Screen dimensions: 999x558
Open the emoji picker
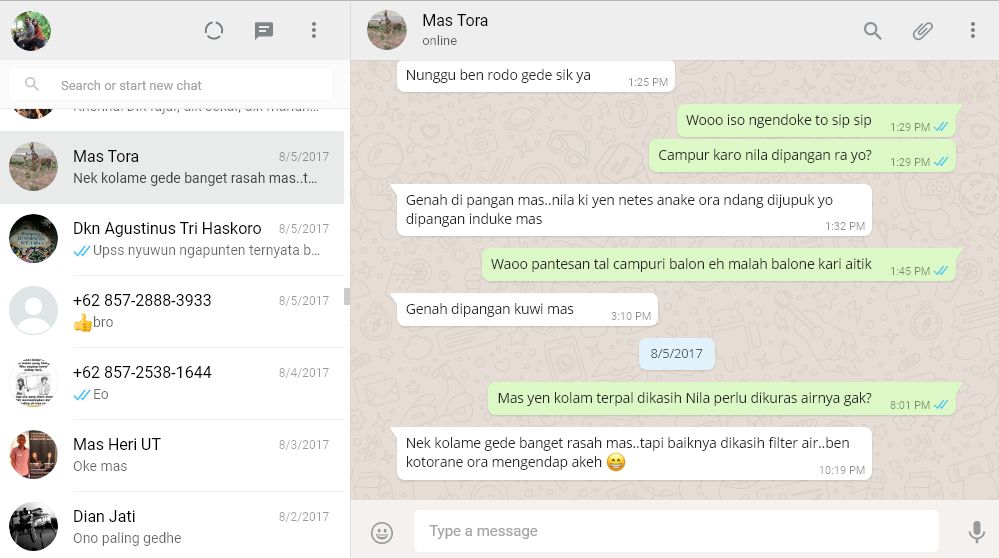tap(382, 533)
